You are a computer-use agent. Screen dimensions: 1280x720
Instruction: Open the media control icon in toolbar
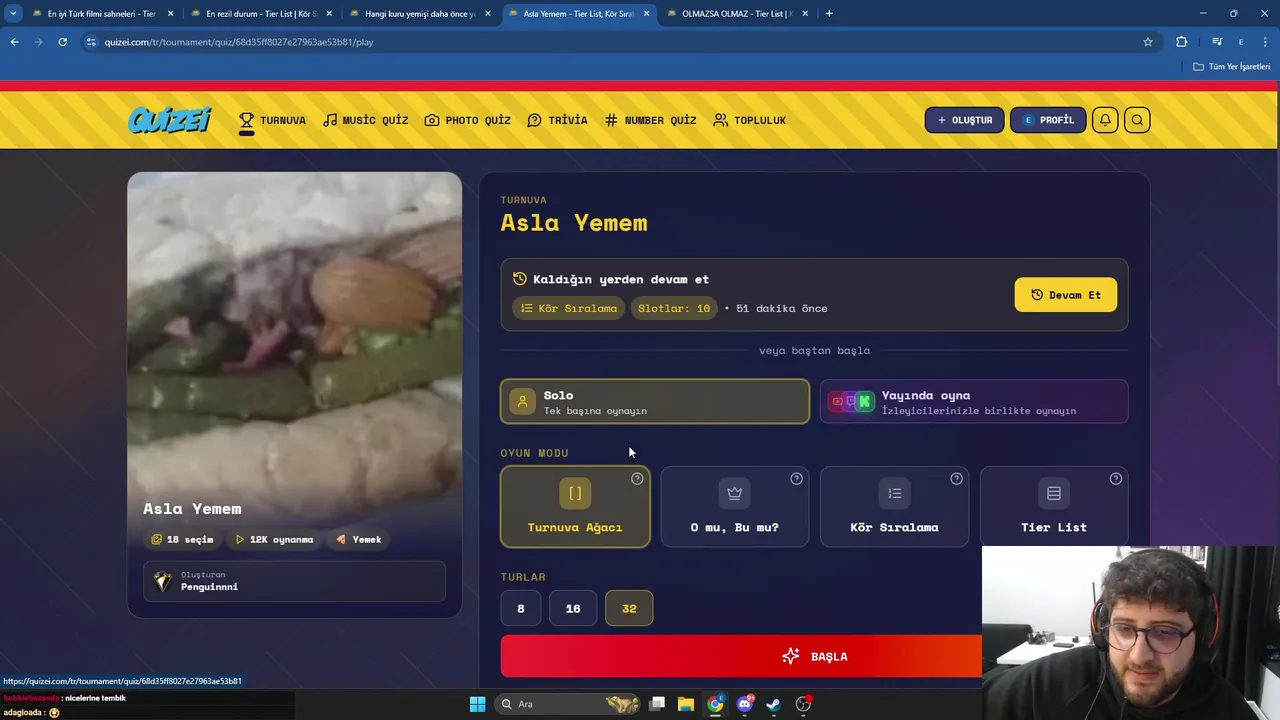pos(1217,42)
